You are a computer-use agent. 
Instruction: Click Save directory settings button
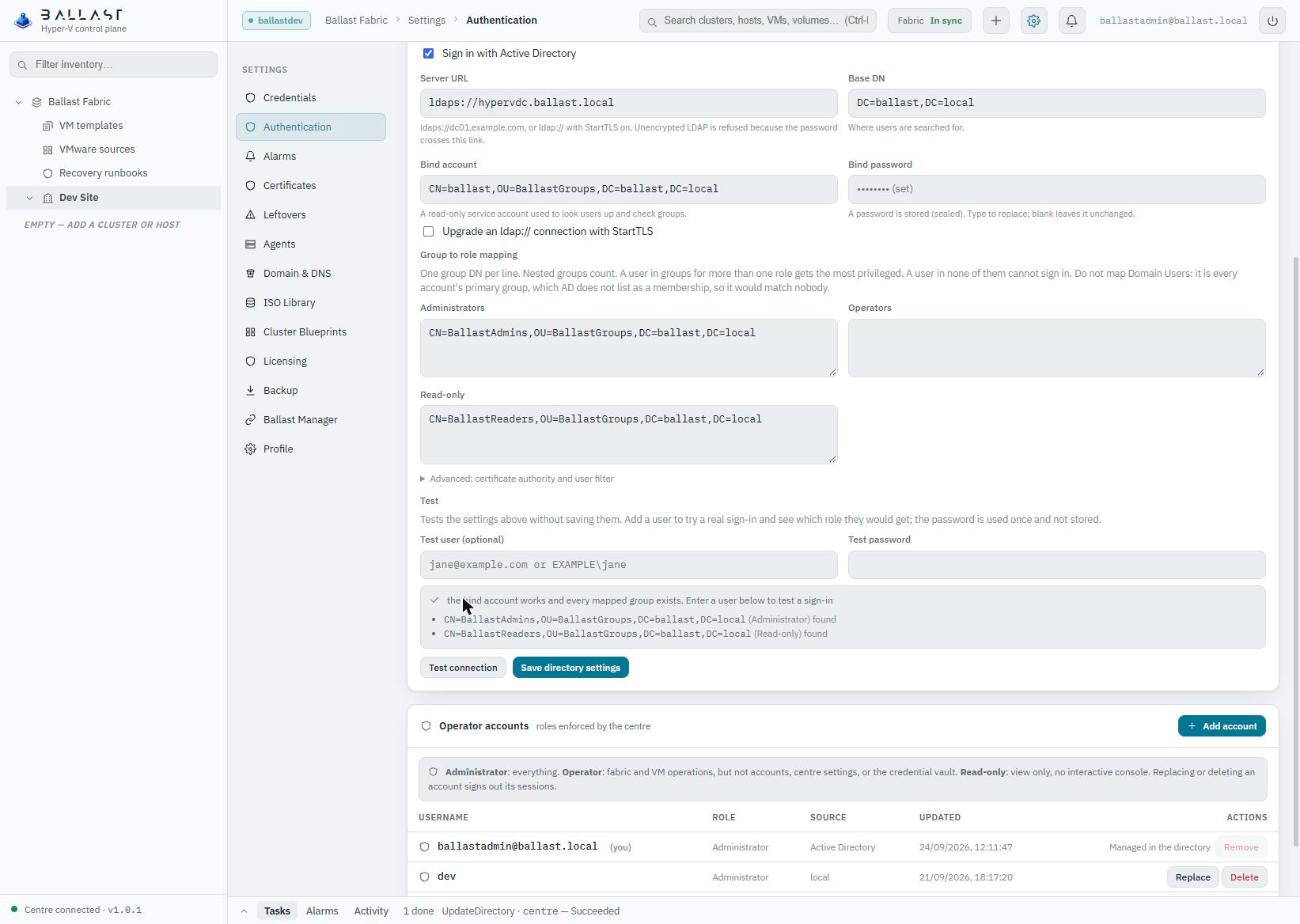pyautogui.click(x=570, y=668)
